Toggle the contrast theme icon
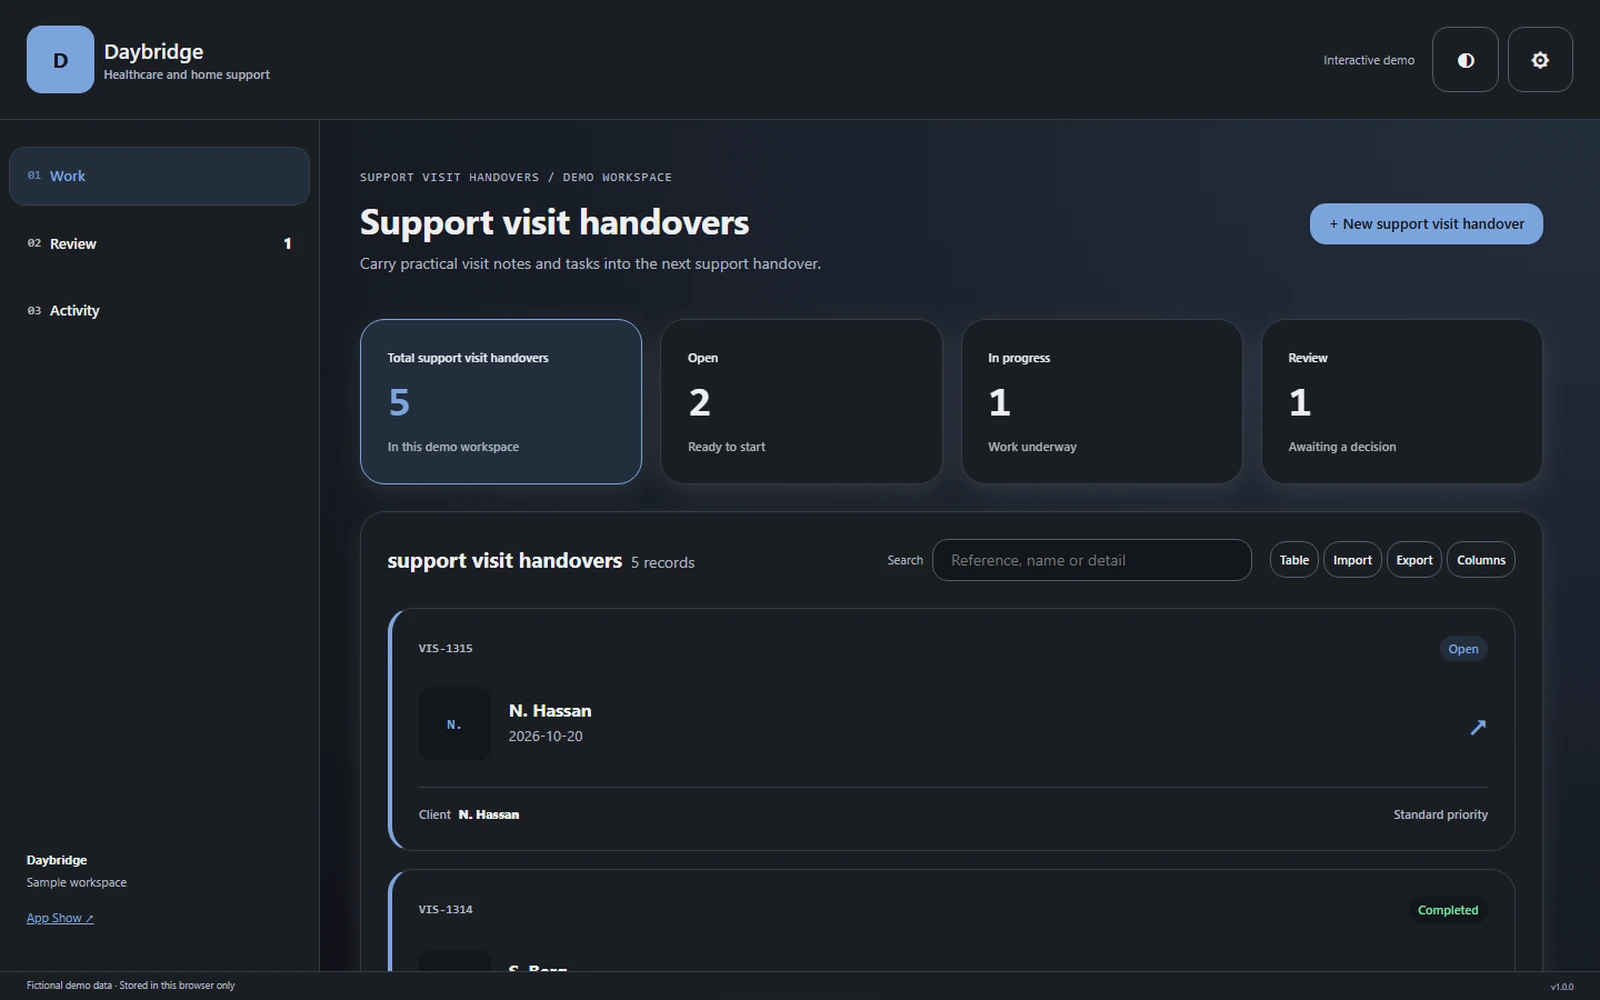The height and width of the screenshot is (1000, 1600). [x=1465, y=60]
